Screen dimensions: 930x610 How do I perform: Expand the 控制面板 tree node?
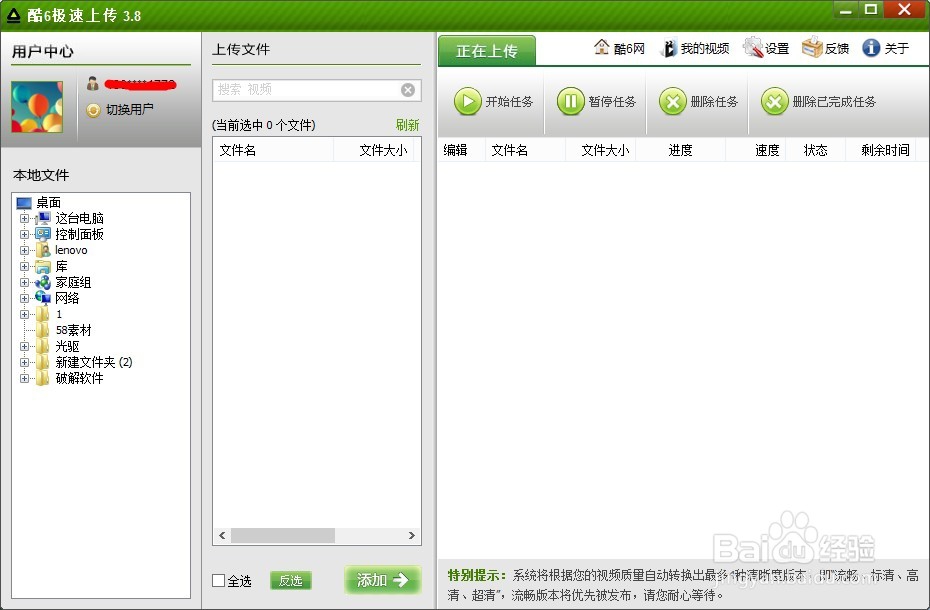coord(24,234)
